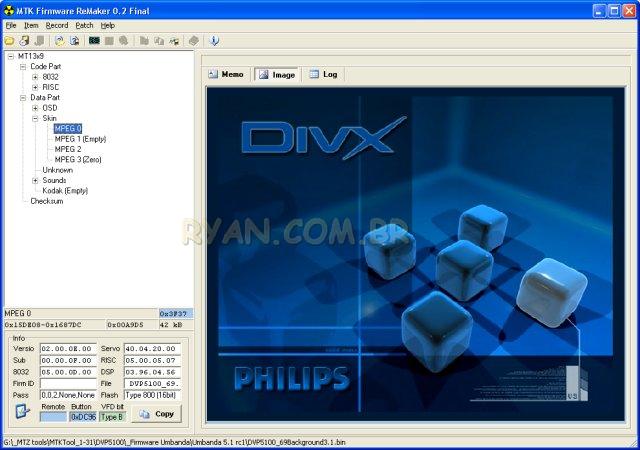The height and width of the screenshot is (450, 640).
Task: Expand the OSD node under Data Part
Action: 35,108
